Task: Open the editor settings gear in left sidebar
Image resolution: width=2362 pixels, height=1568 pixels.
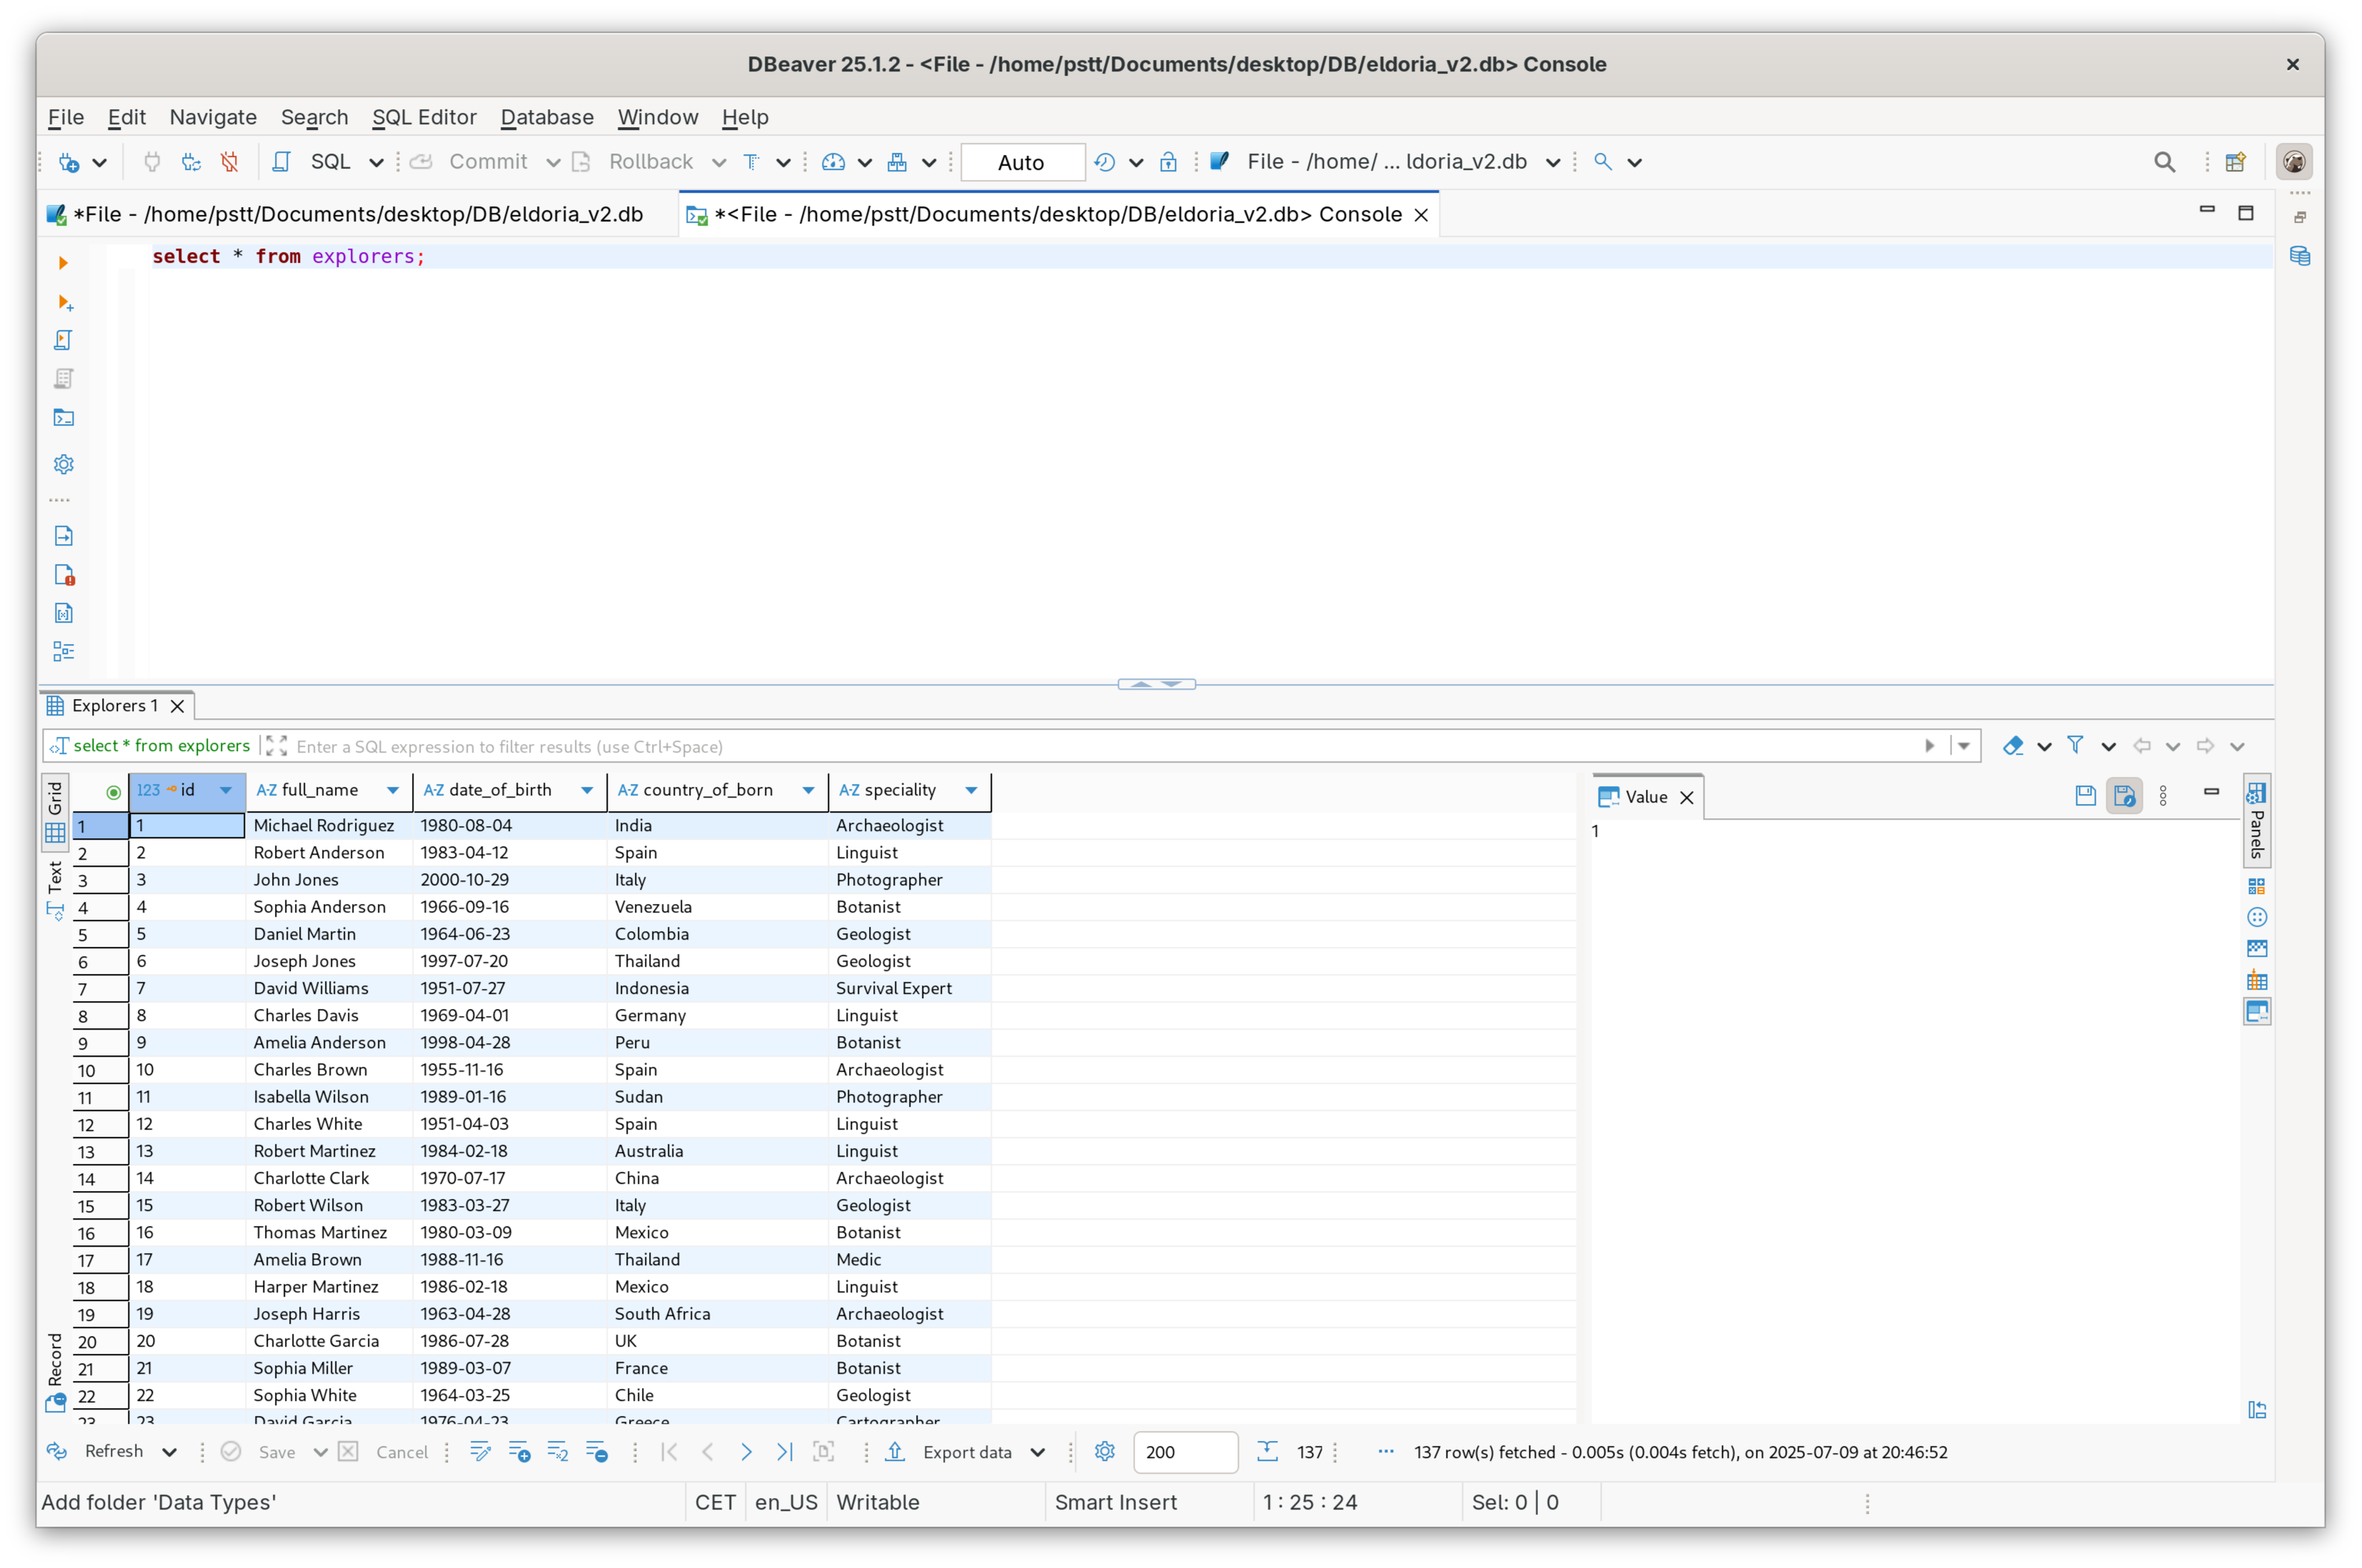Action: tap(63, 464)
